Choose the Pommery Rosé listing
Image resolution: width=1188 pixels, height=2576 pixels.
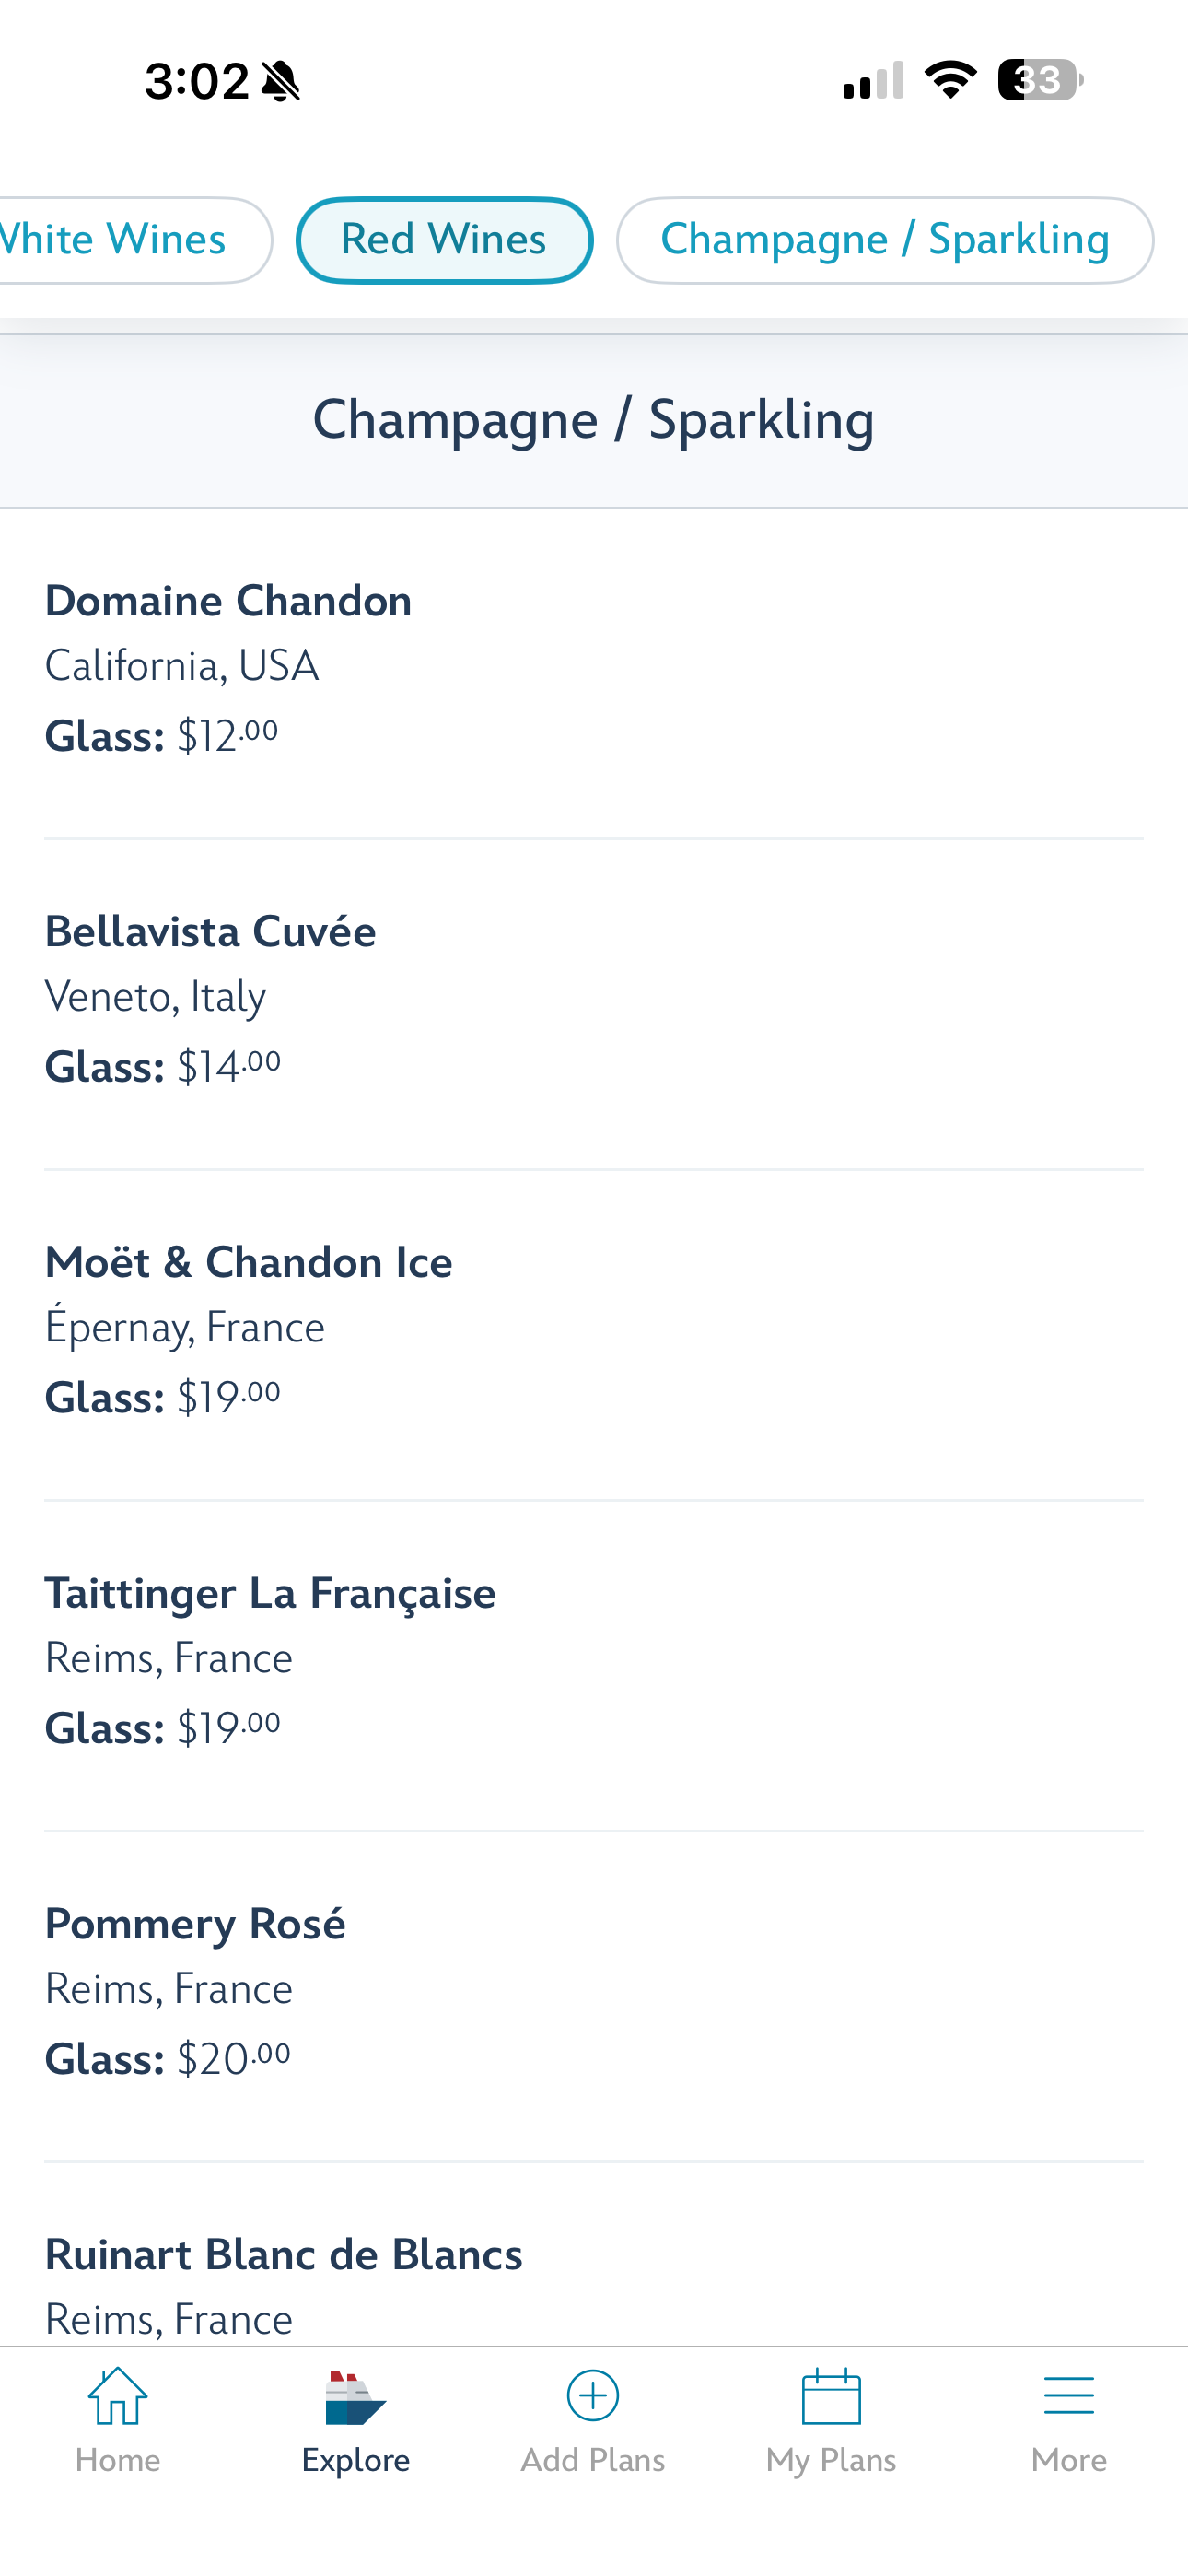[x=195, y=1924]
